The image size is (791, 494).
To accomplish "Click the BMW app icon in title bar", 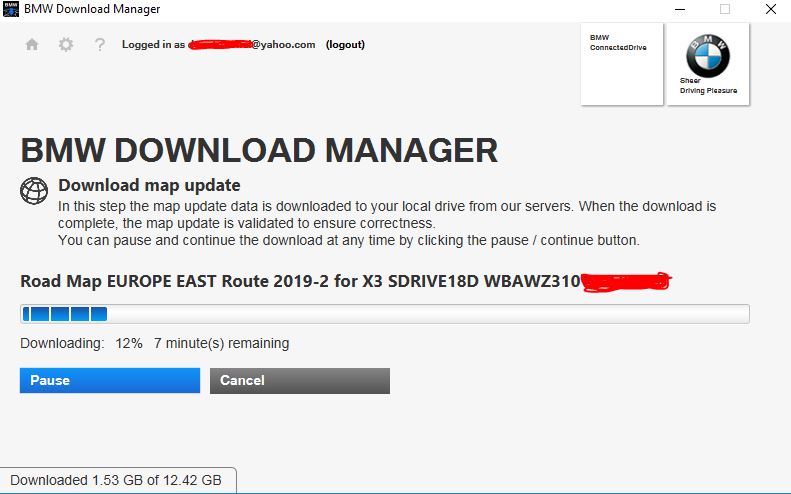I will 11,9.
